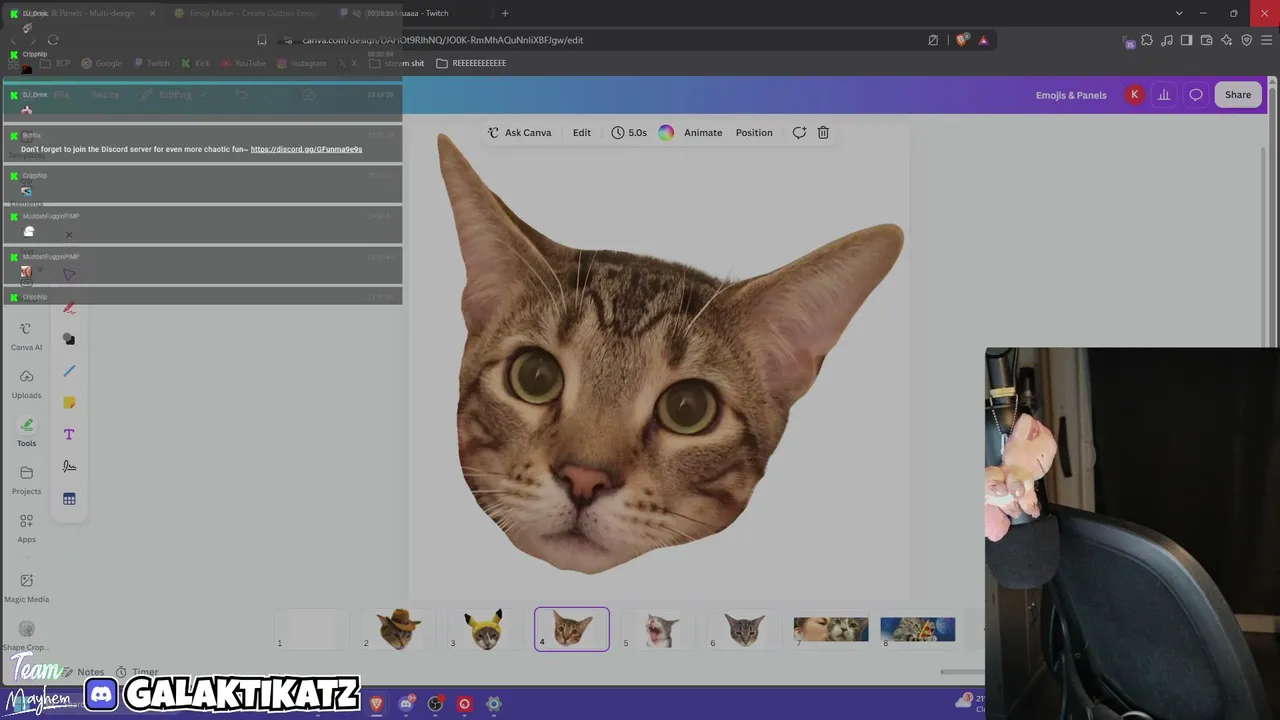This screenshot has width=1280, height=720.
Task: Select the shapes tool in tool strip
Action: [x=69, y=339]
